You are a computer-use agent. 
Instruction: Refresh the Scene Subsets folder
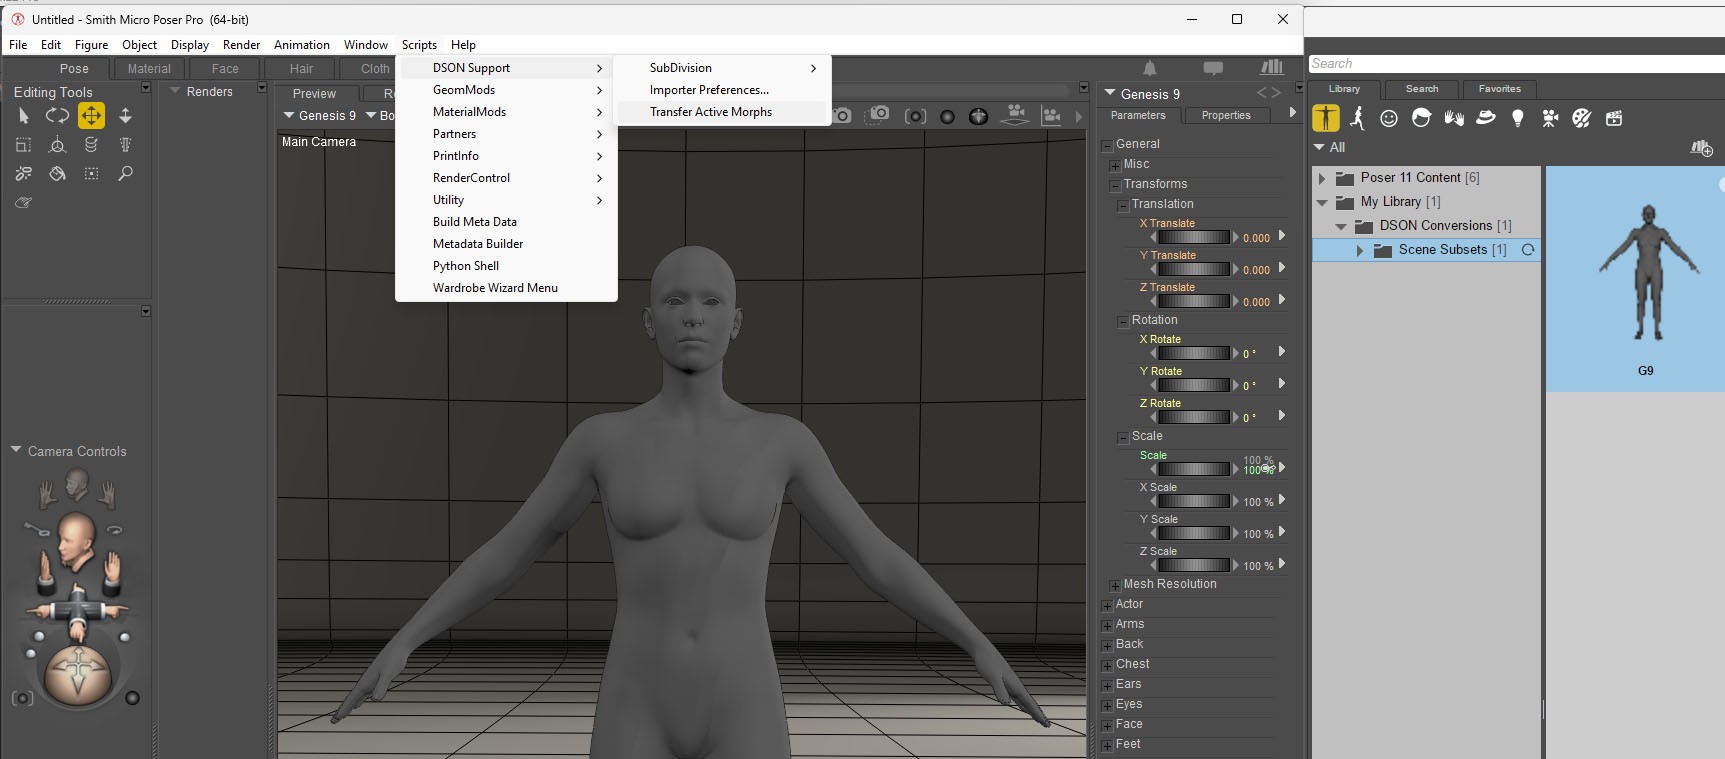point(1528,250)
